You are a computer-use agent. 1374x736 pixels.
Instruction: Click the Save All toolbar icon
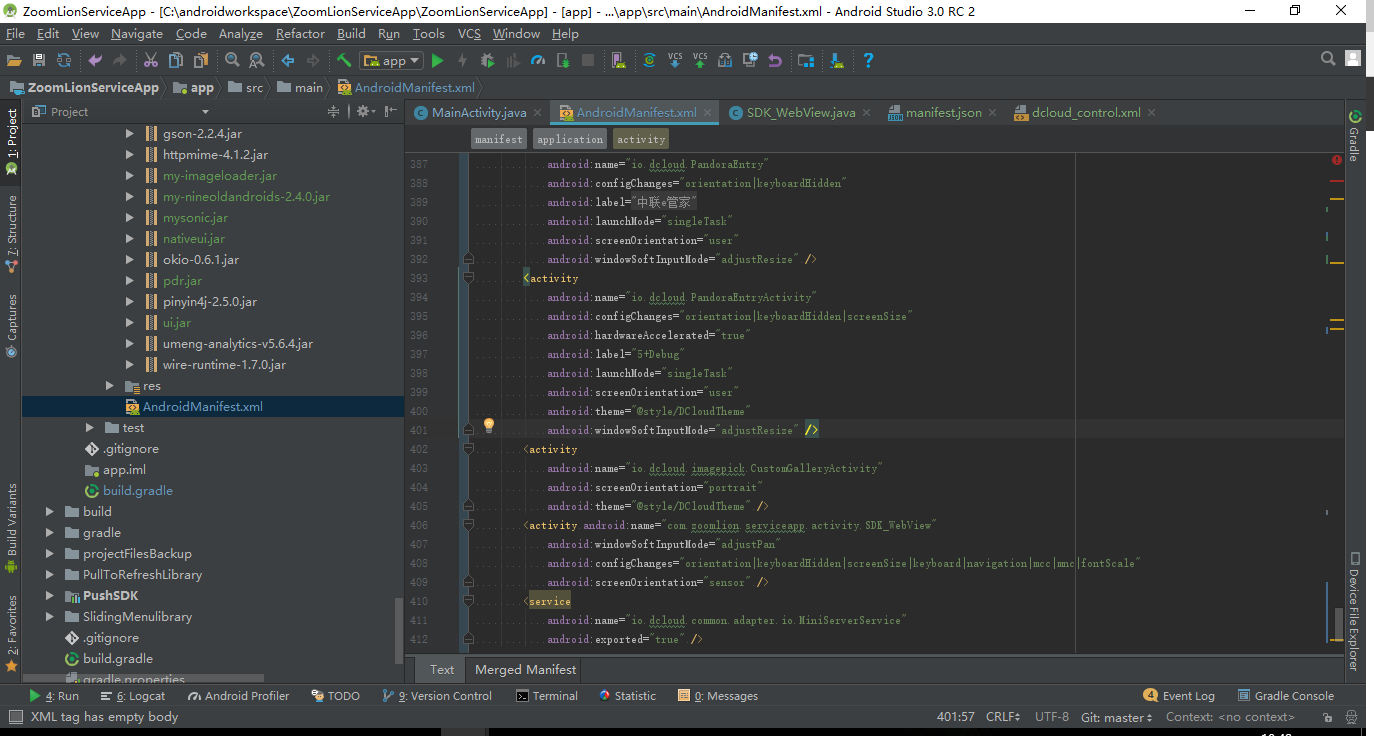(x=39, y=61)
